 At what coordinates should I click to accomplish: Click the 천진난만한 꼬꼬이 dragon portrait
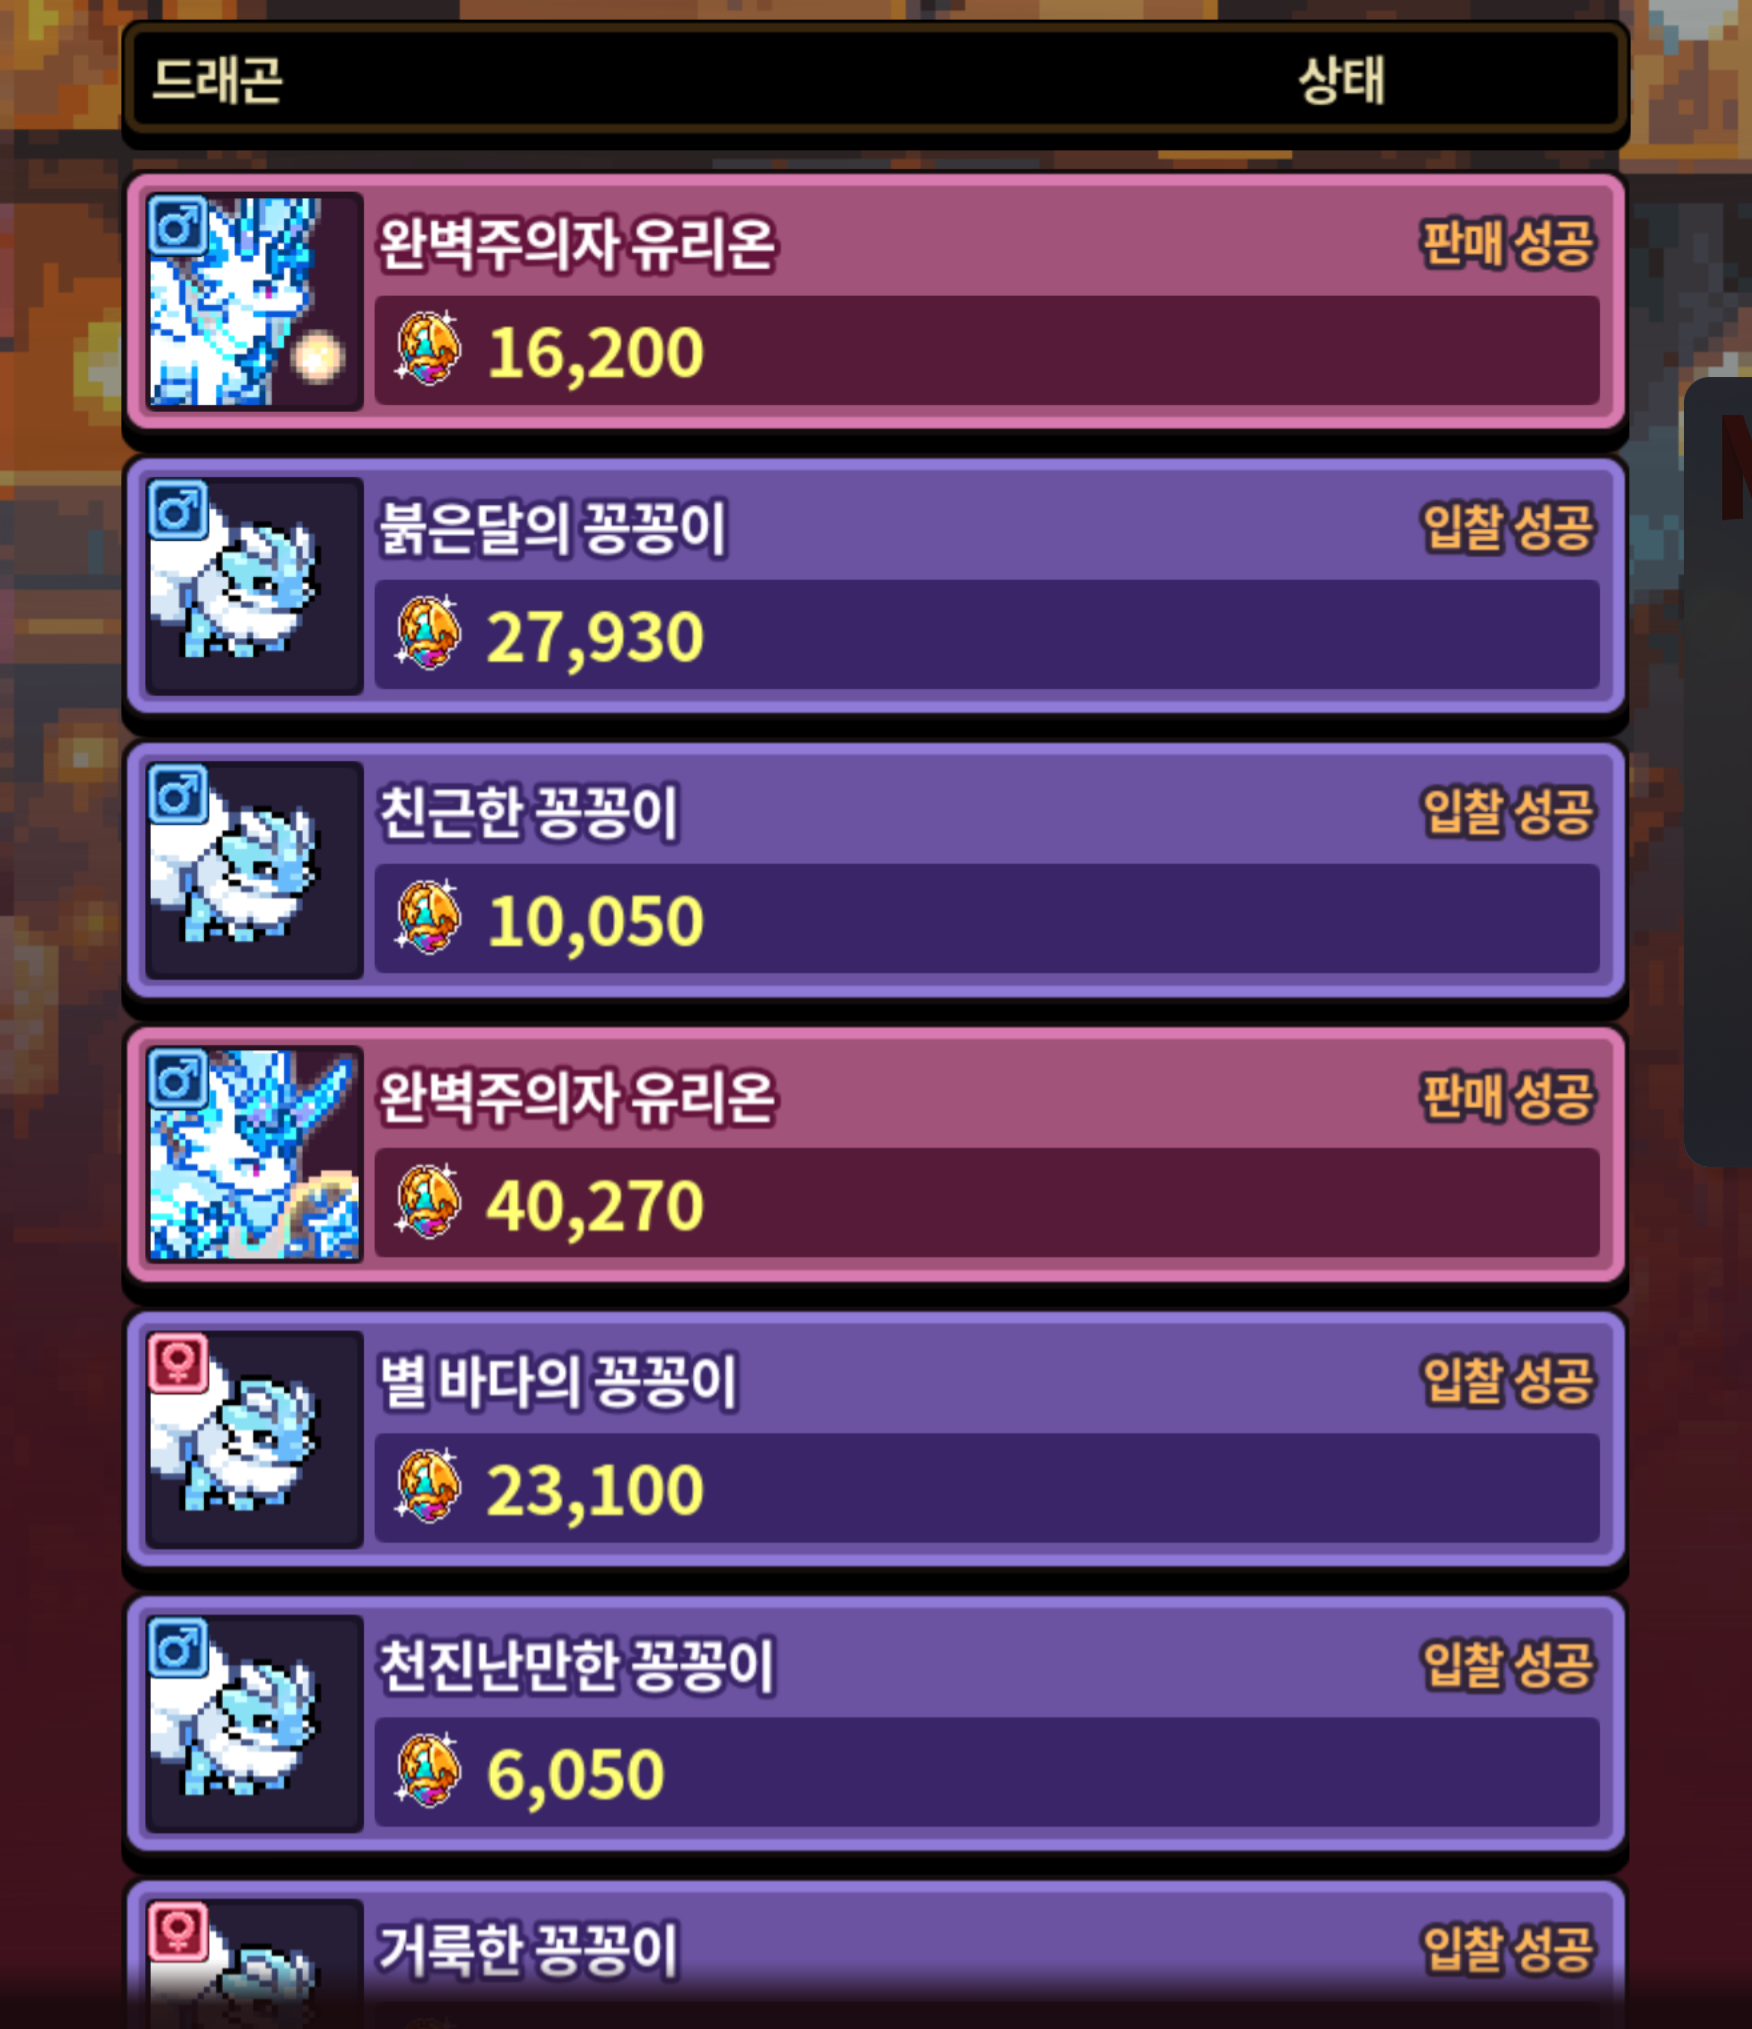(x=254, y=1723)
